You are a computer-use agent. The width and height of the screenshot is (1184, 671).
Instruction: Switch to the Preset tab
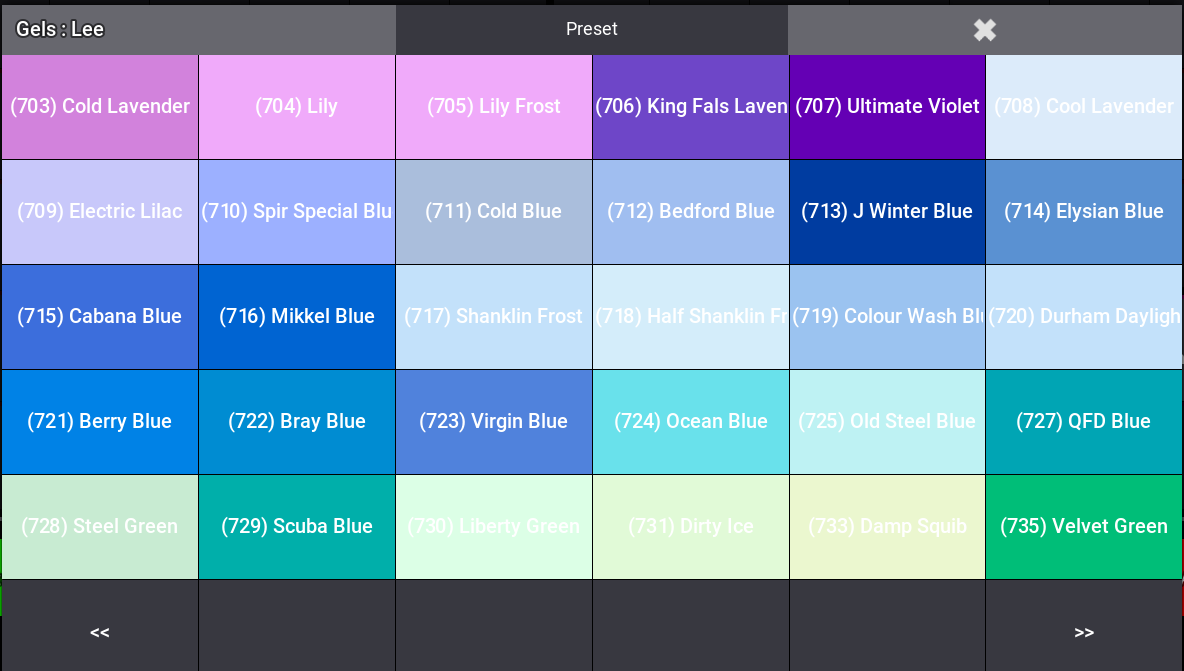591,29
